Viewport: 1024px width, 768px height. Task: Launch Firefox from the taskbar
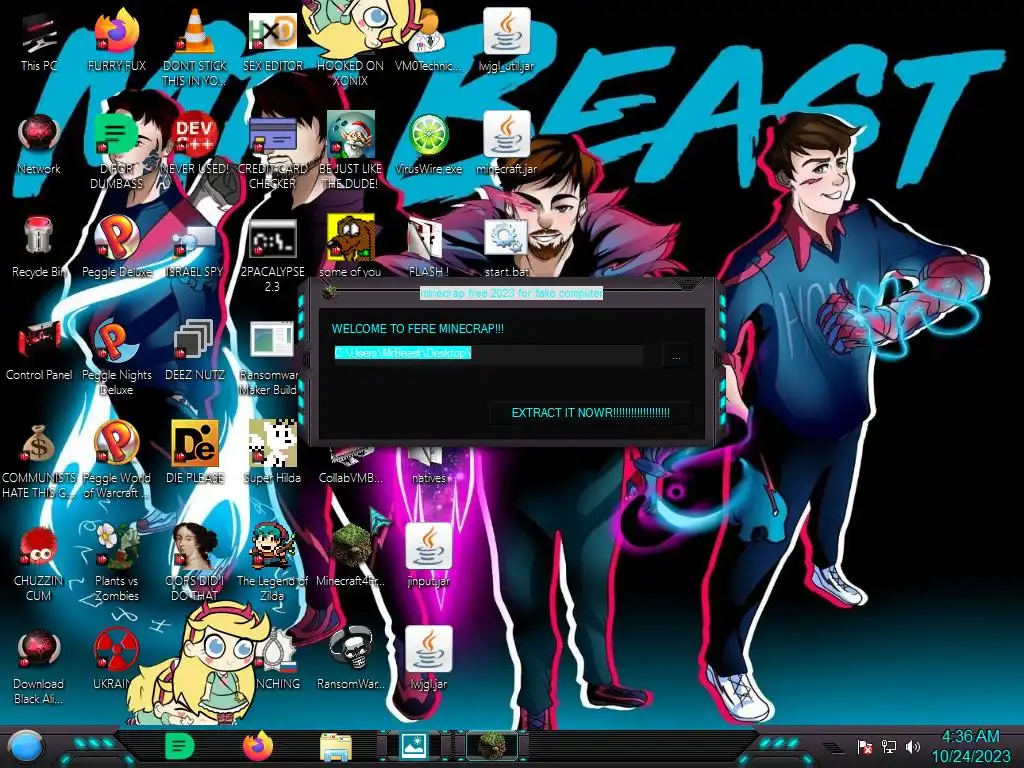(x=258, y=746)
